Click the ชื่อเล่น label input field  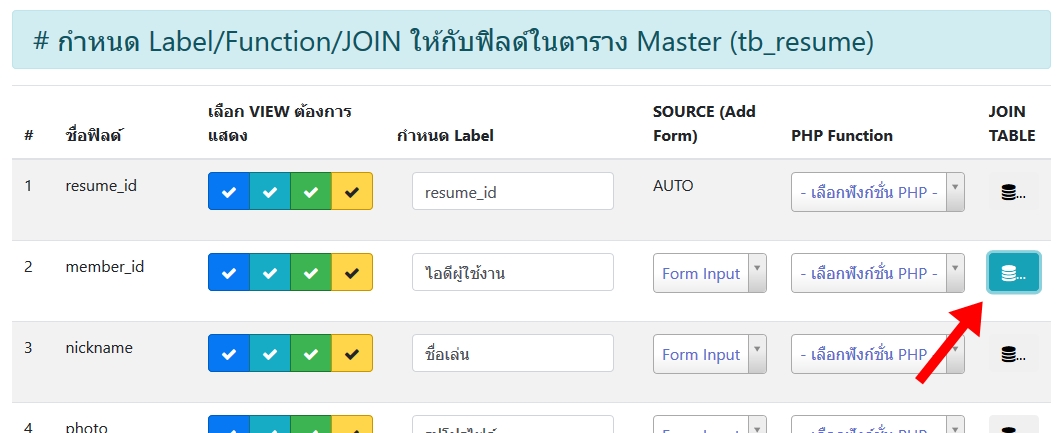[x=513, y=353]
